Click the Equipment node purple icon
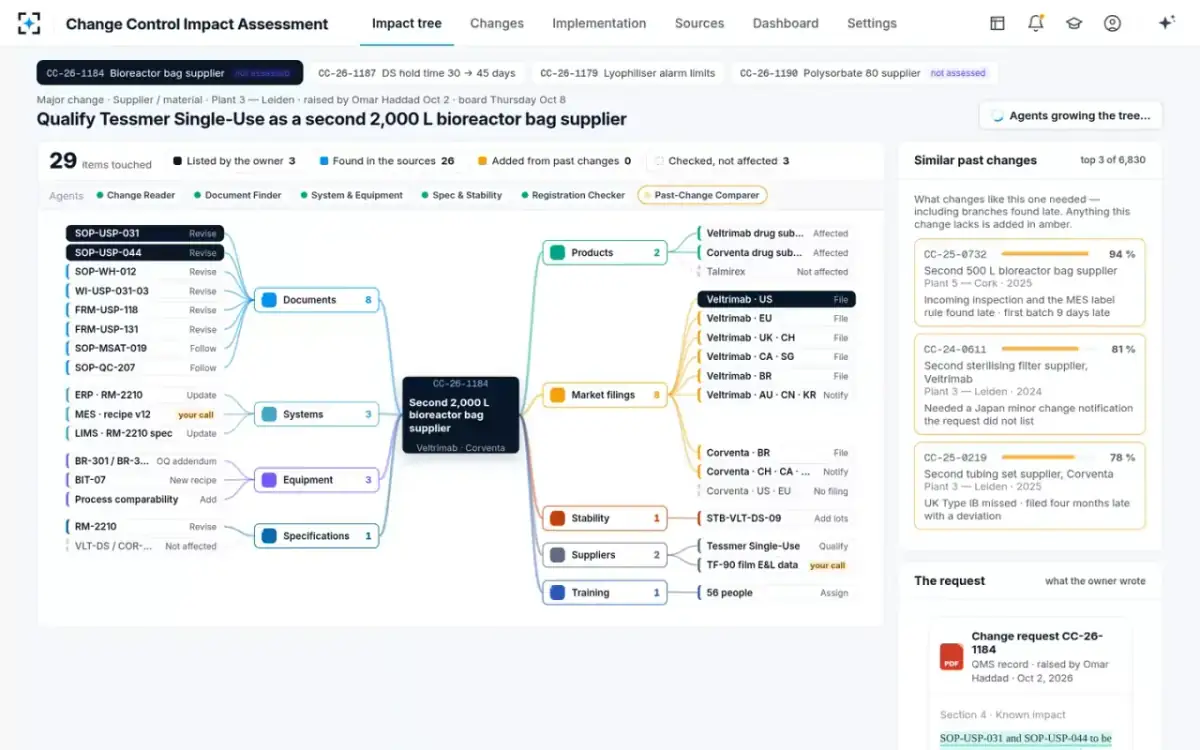1200x750 pixels. [269, 480]
